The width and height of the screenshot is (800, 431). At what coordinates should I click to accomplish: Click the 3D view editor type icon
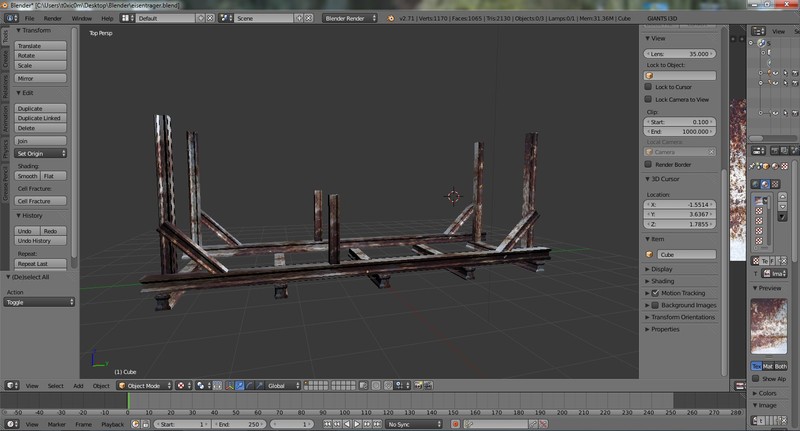pos(9,385)
